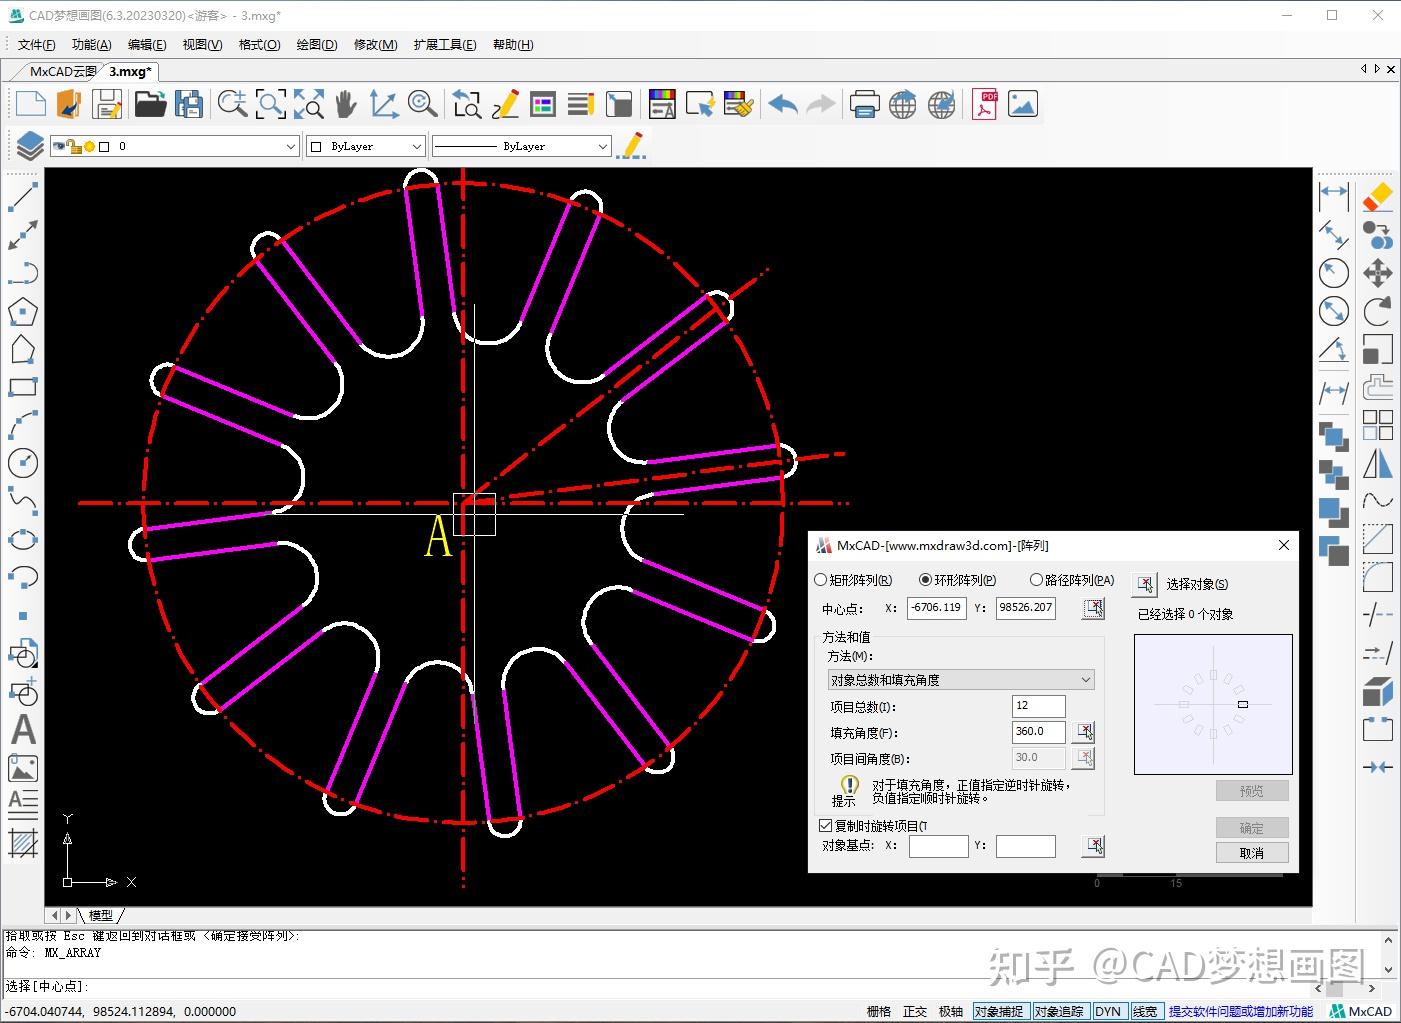Select the Polygon pentagon tool
The image size is (1401, 1023).
pos(22,311)
